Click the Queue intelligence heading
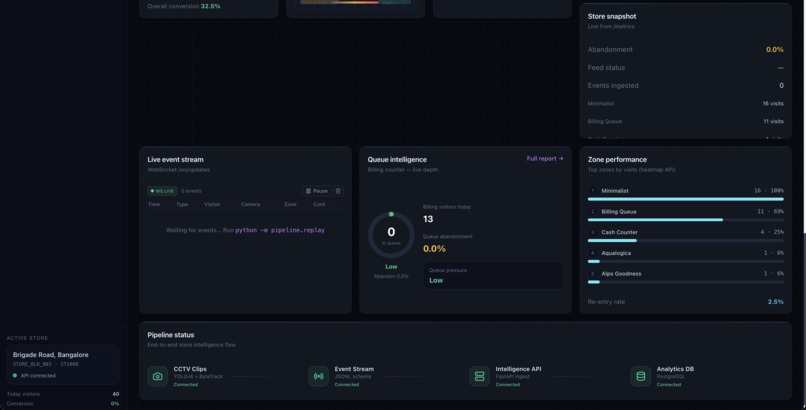The width and height of the screenshot is (806, 410). tap(397, 159)
